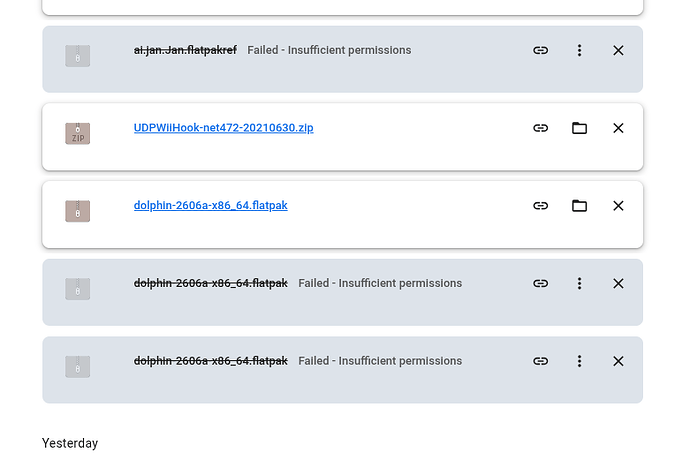
Task: Copy link for first failed dolphin download
Action: (540, 283)
